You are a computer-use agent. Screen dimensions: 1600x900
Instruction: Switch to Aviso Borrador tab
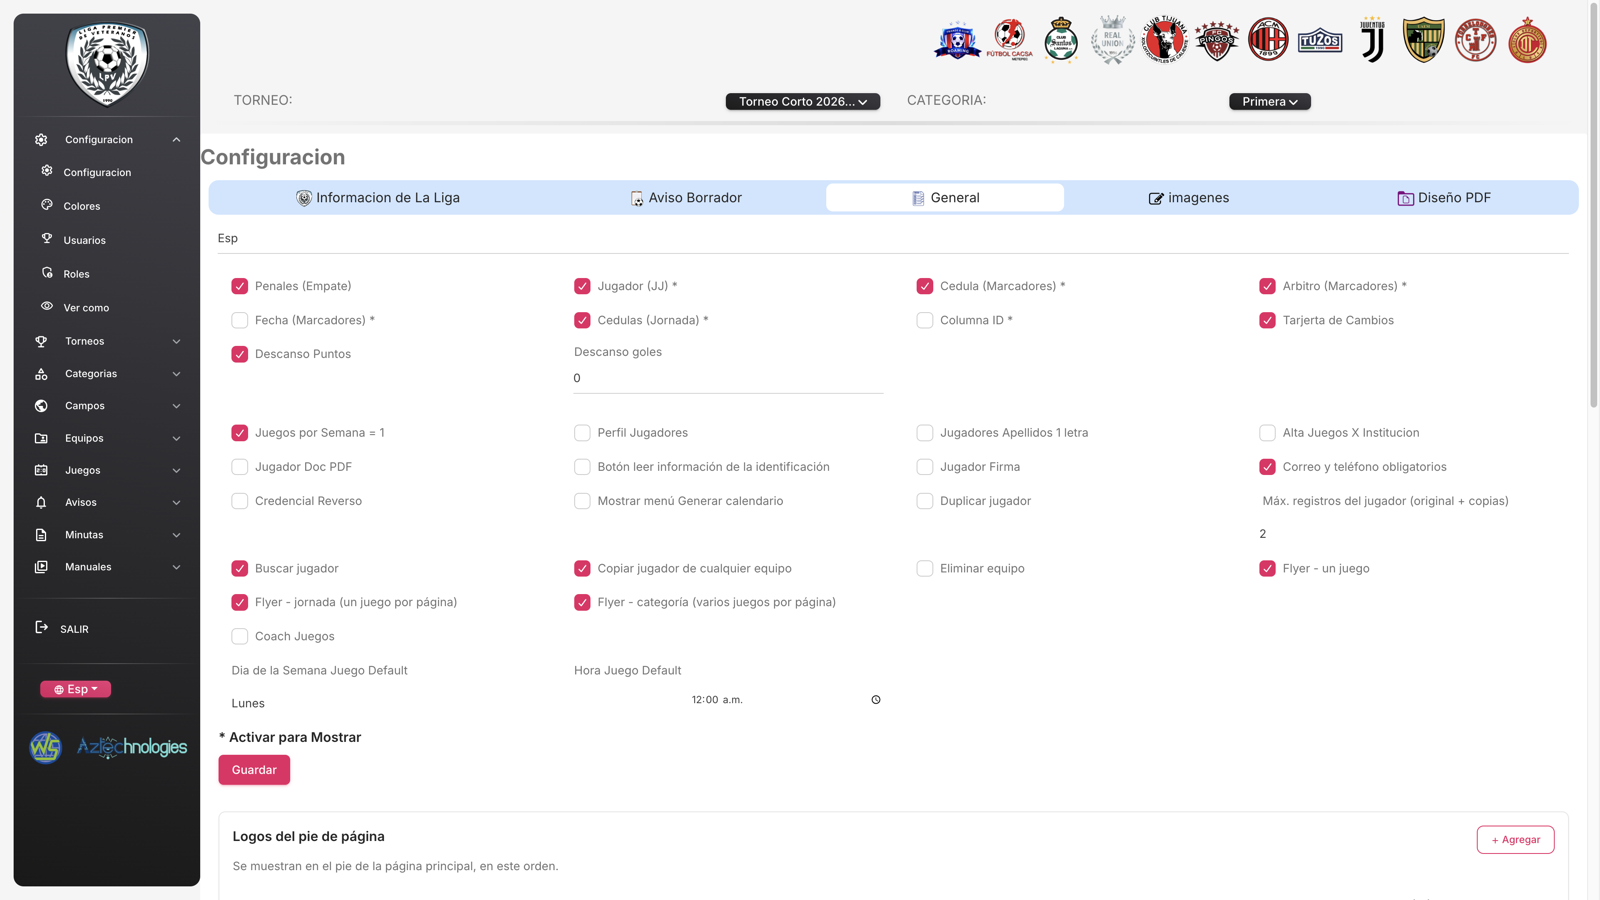coord(686,198)
